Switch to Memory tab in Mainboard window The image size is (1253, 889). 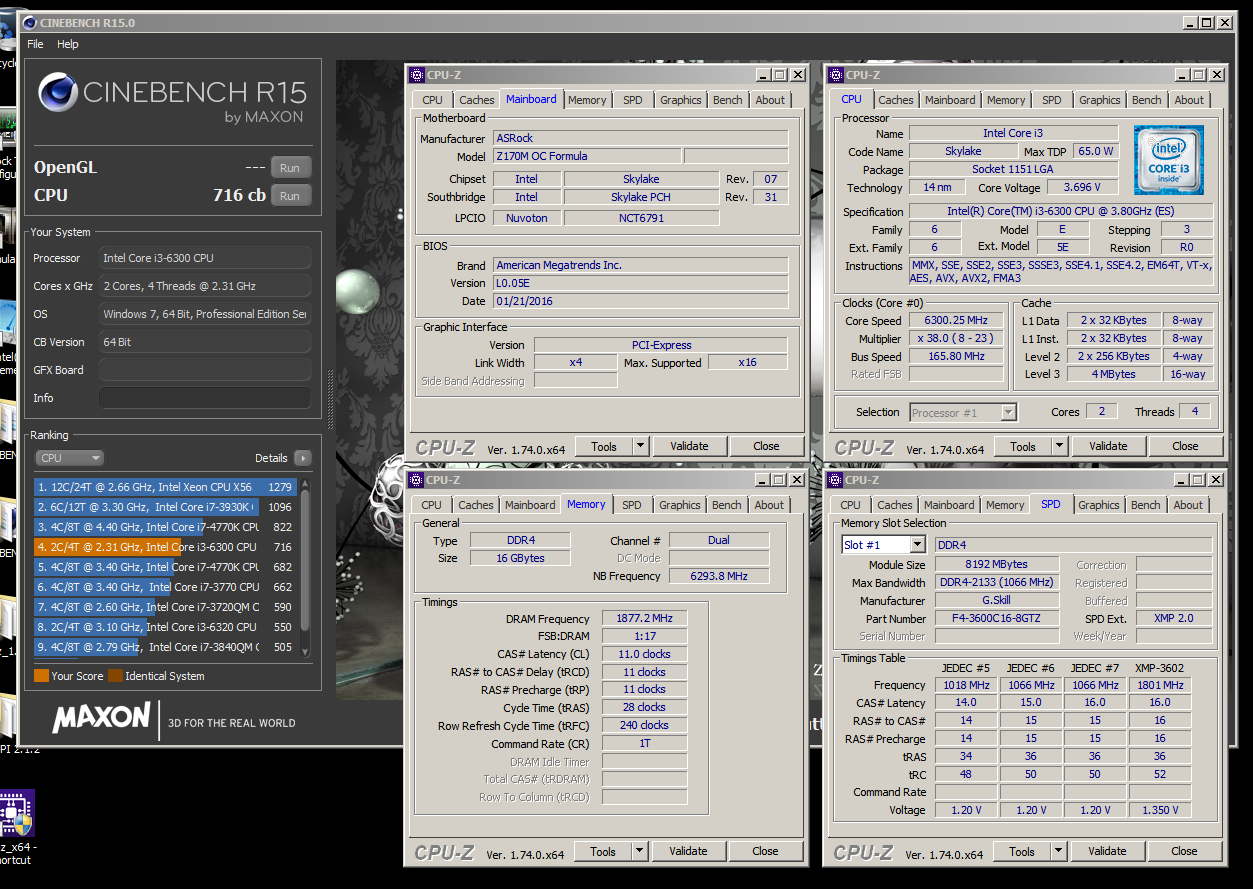coord(587,100)
